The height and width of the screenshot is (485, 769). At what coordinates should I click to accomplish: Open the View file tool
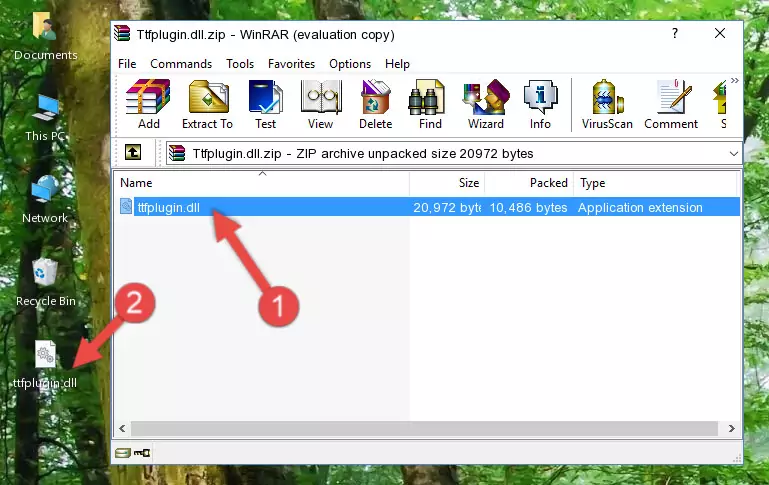(x=321, y=104)
